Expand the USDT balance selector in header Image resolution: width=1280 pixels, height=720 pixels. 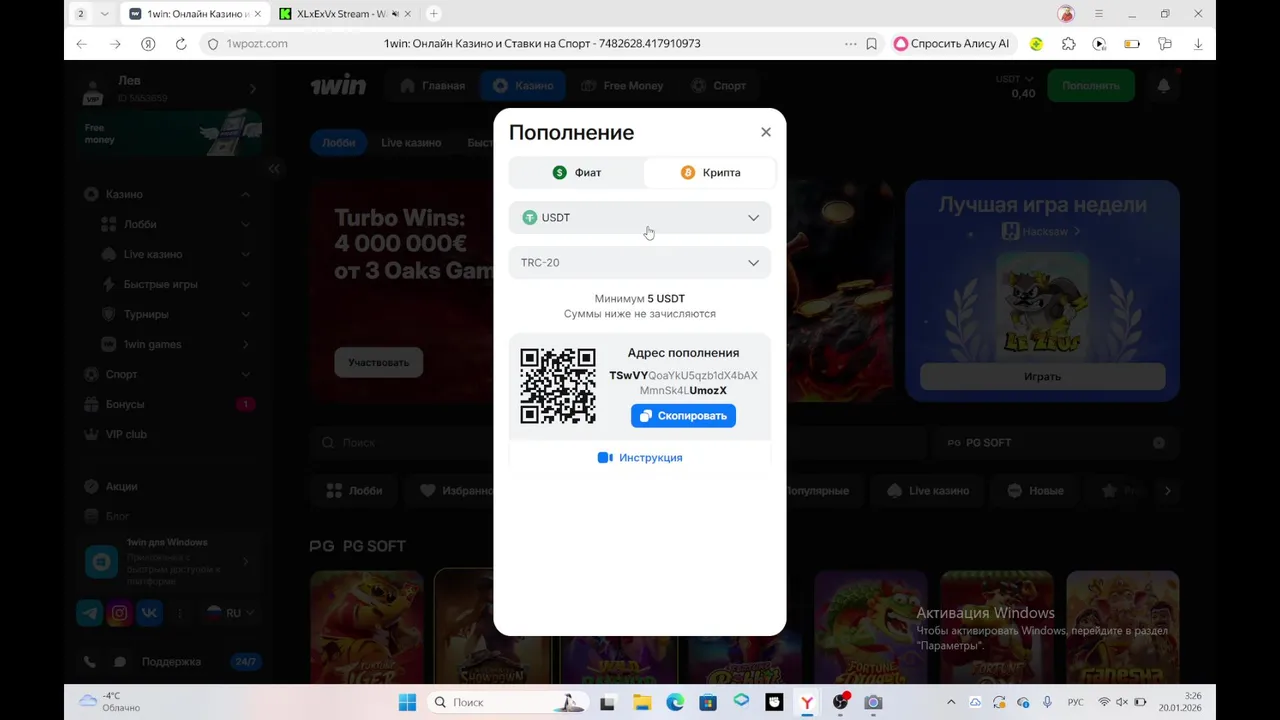(1014, 79)
